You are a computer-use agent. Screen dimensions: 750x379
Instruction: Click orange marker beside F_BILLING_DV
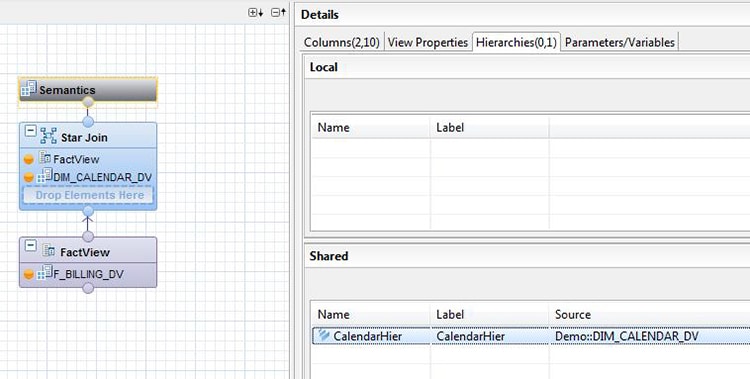pyautogui.click(x=29, y=274)
